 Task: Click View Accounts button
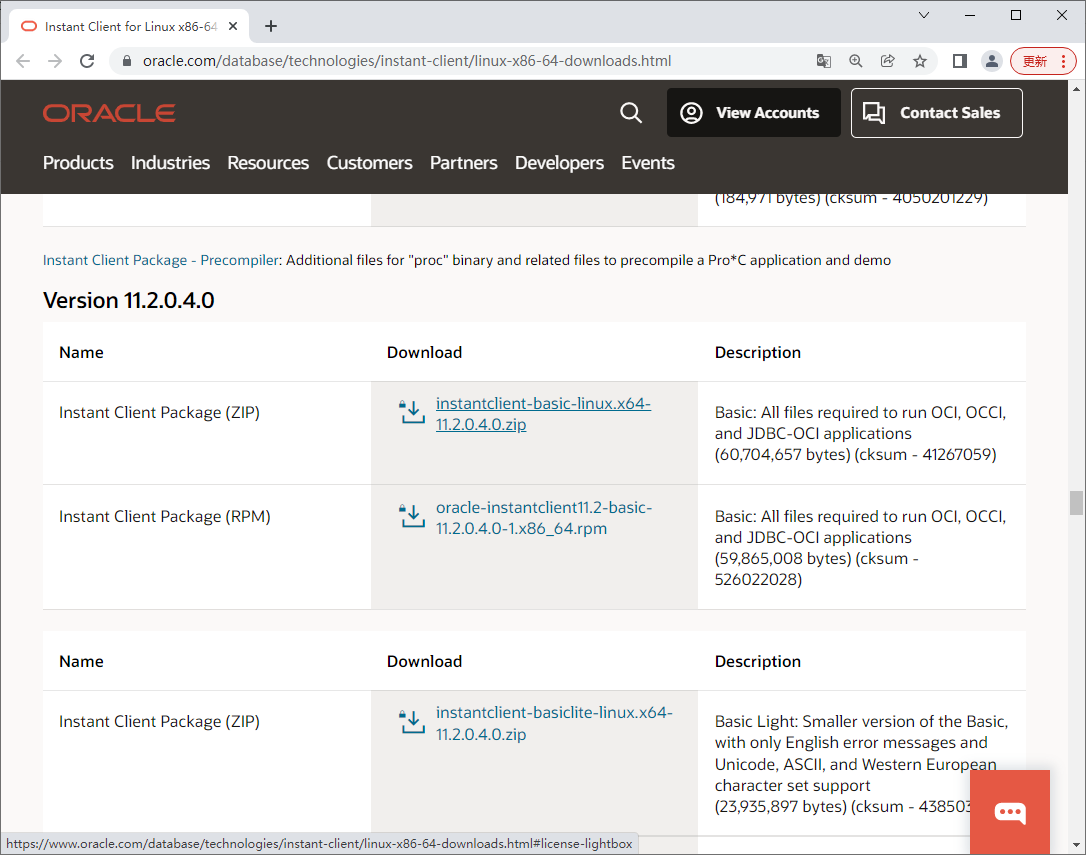(x=754, y=112)
